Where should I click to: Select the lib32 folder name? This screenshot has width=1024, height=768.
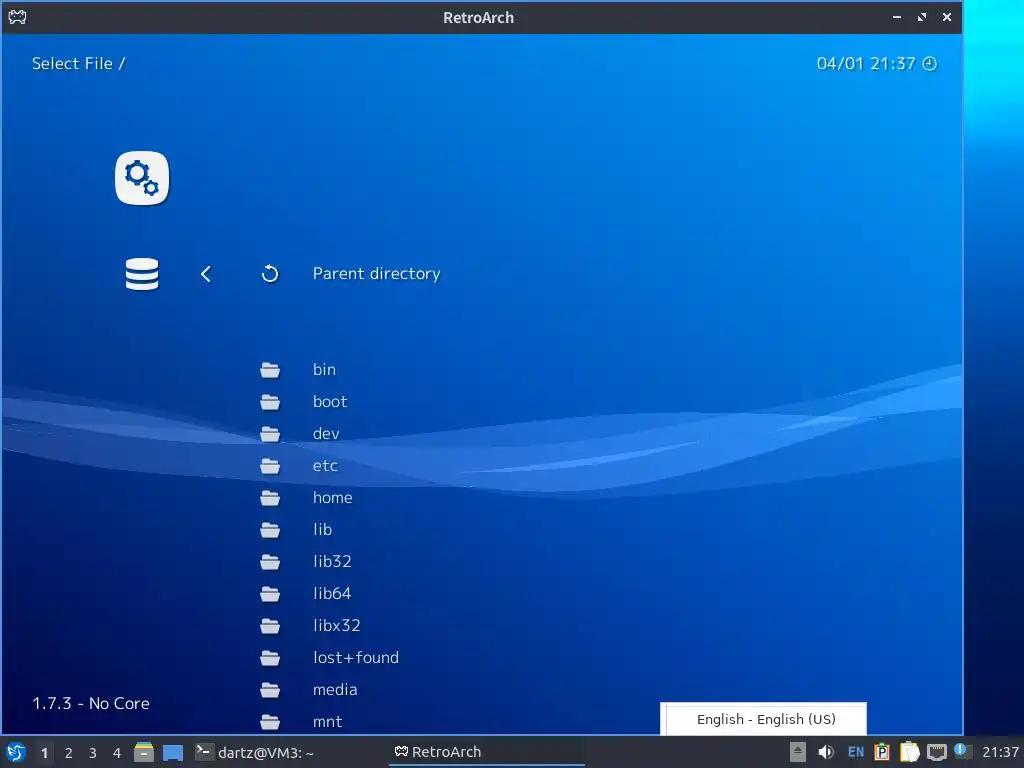[332, 562]
